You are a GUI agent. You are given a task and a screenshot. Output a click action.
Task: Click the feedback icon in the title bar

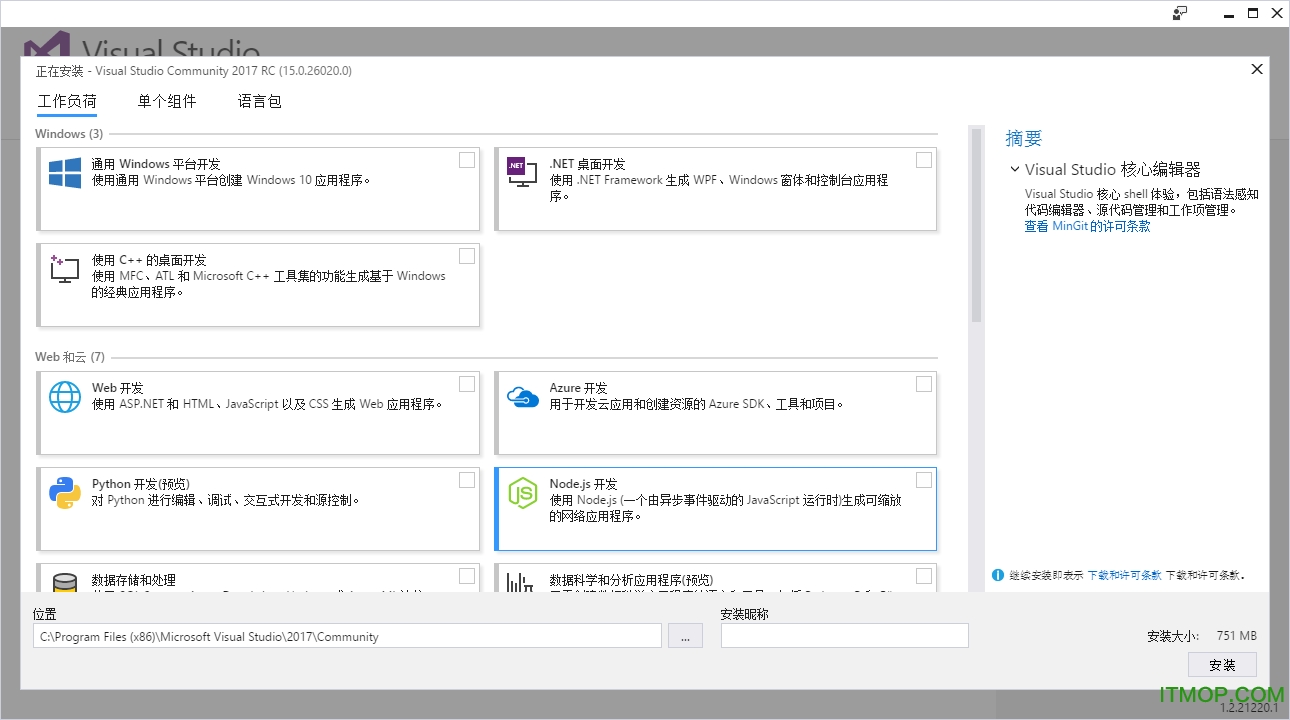(1180, 13)
